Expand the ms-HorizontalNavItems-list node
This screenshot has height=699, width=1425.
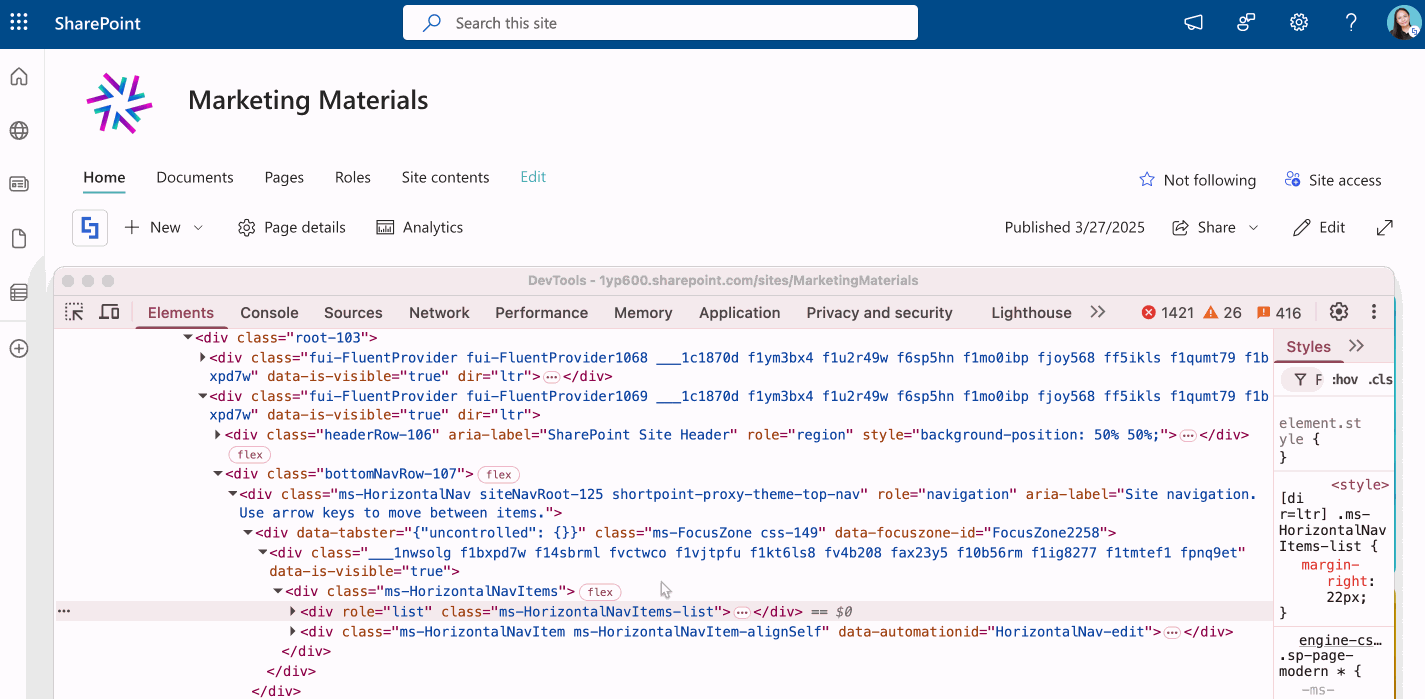(x=293, y=611)
